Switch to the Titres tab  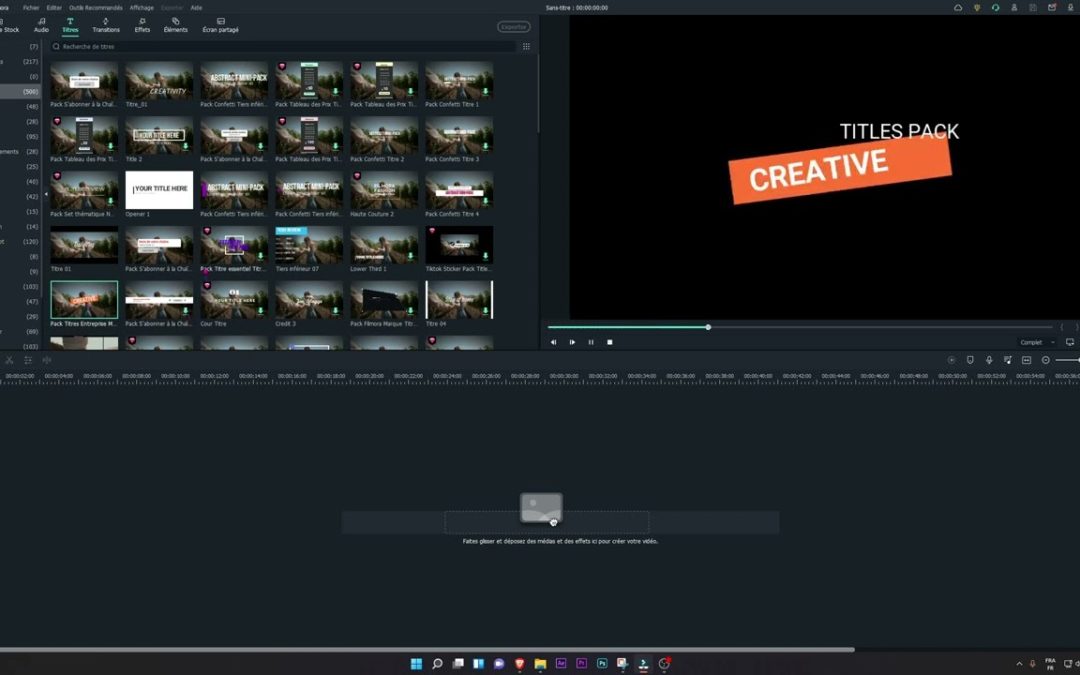pos(70,25)
